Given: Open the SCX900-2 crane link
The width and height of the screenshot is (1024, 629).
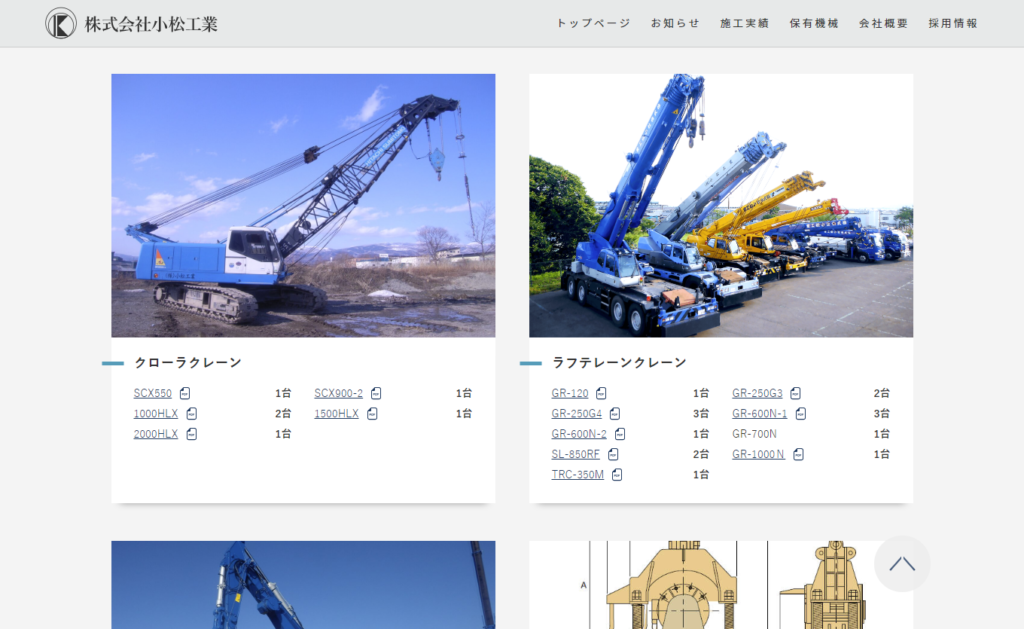Looking at the screenshot, I should tap(338, 393).
